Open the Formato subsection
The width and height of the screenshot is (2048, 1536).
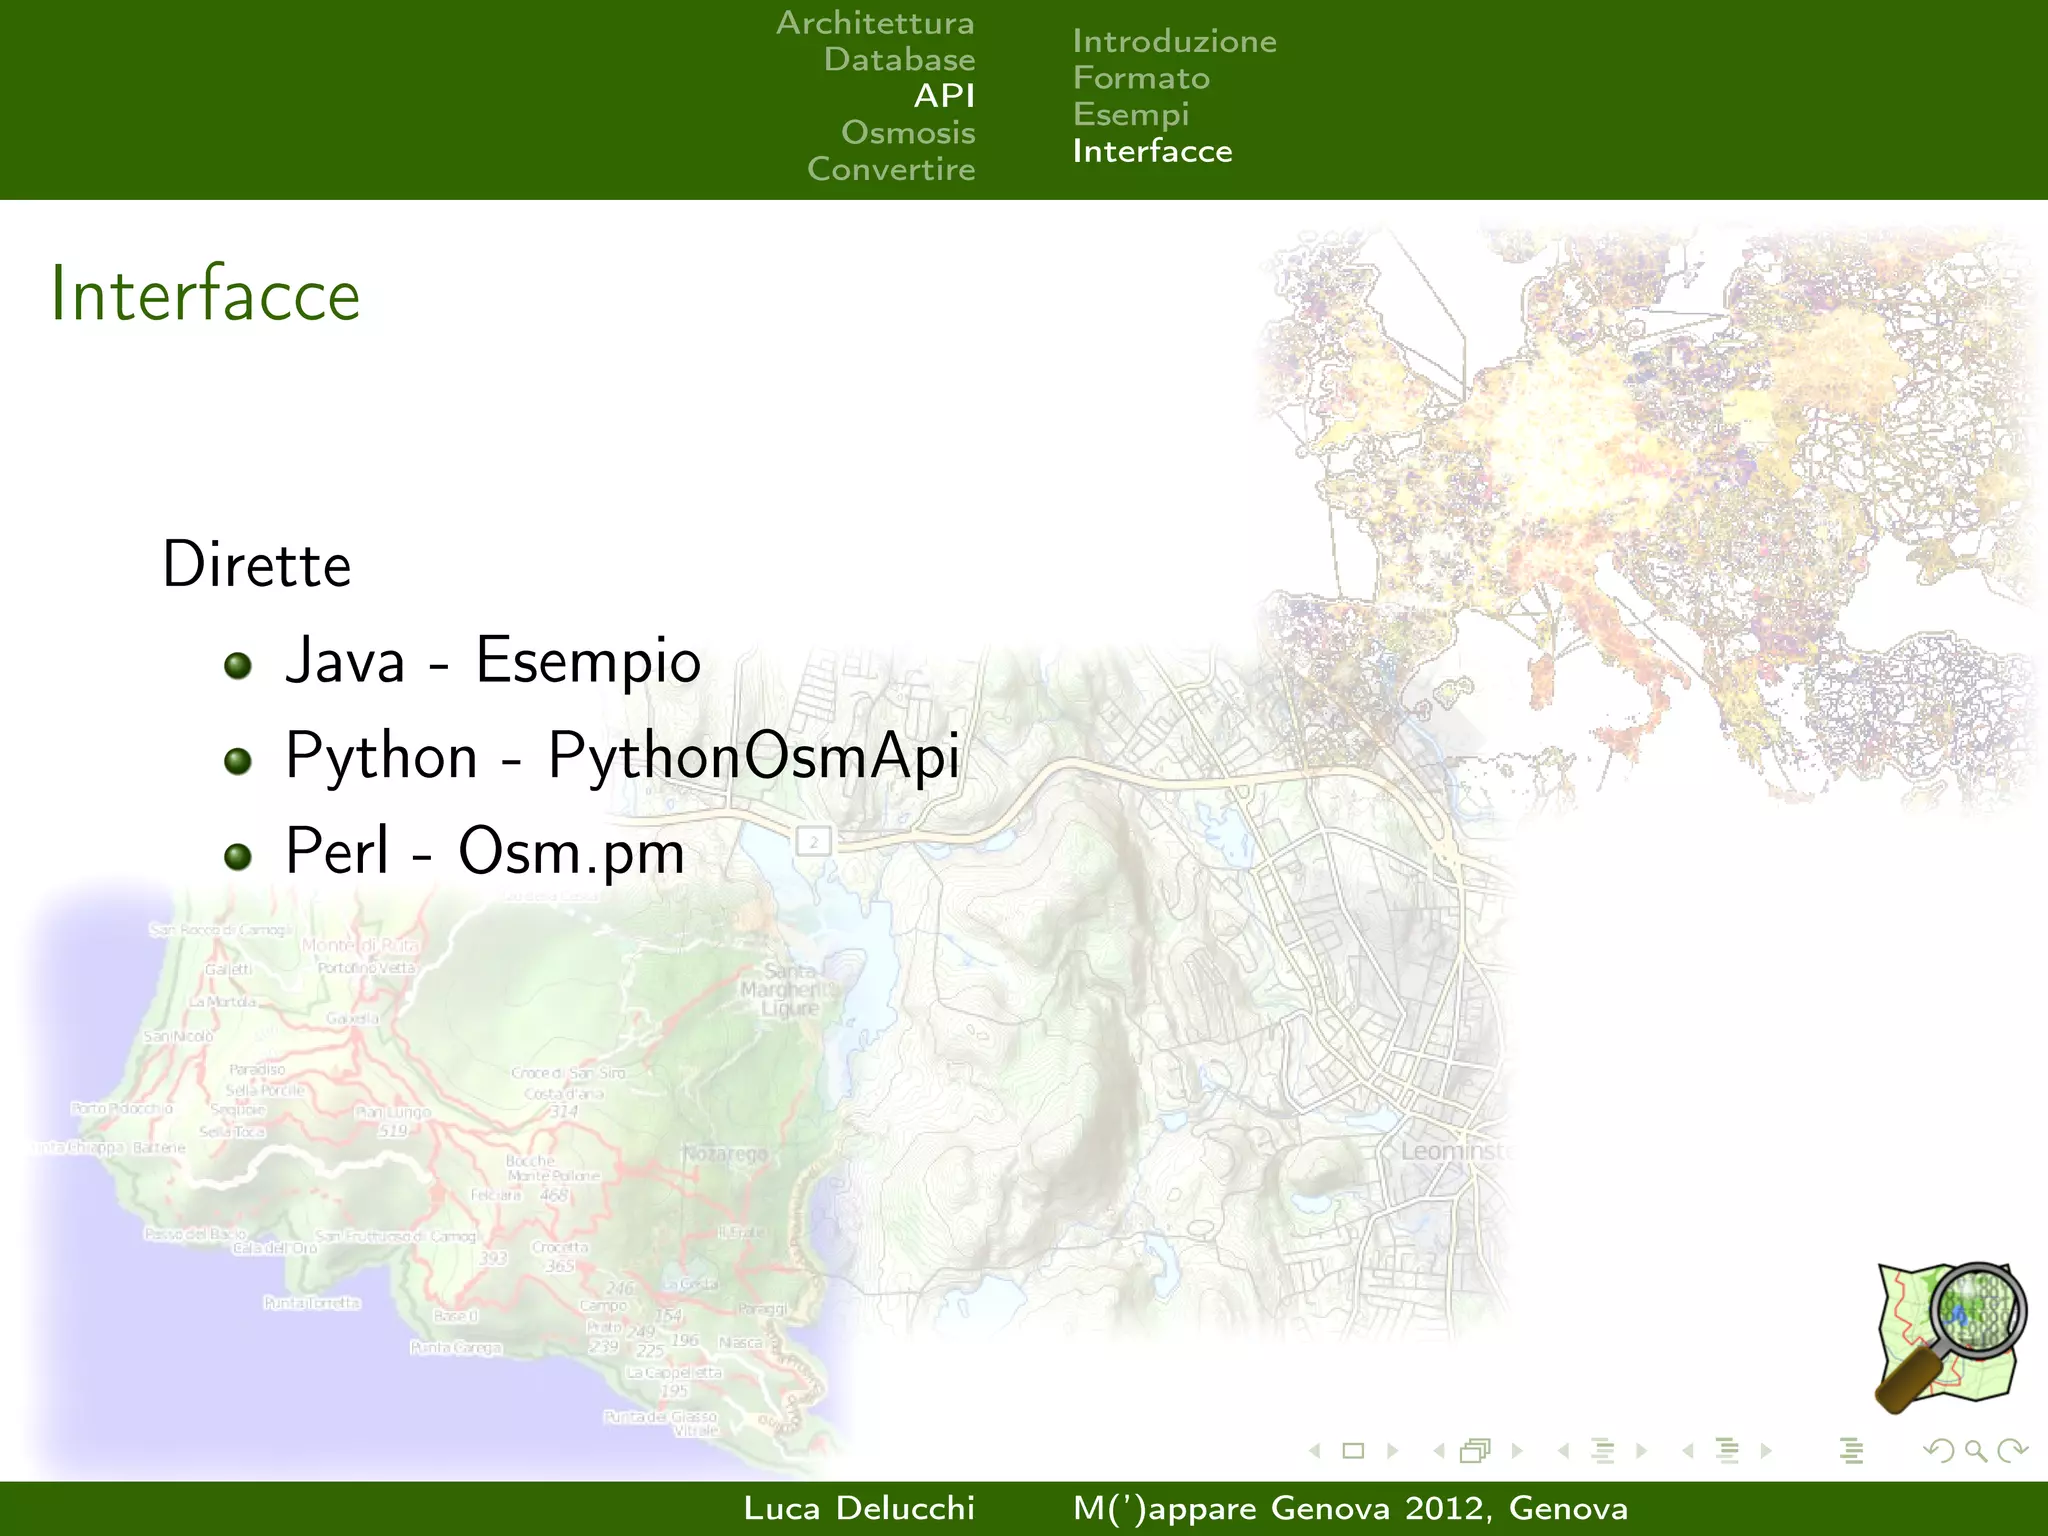tap(1141, 78)
